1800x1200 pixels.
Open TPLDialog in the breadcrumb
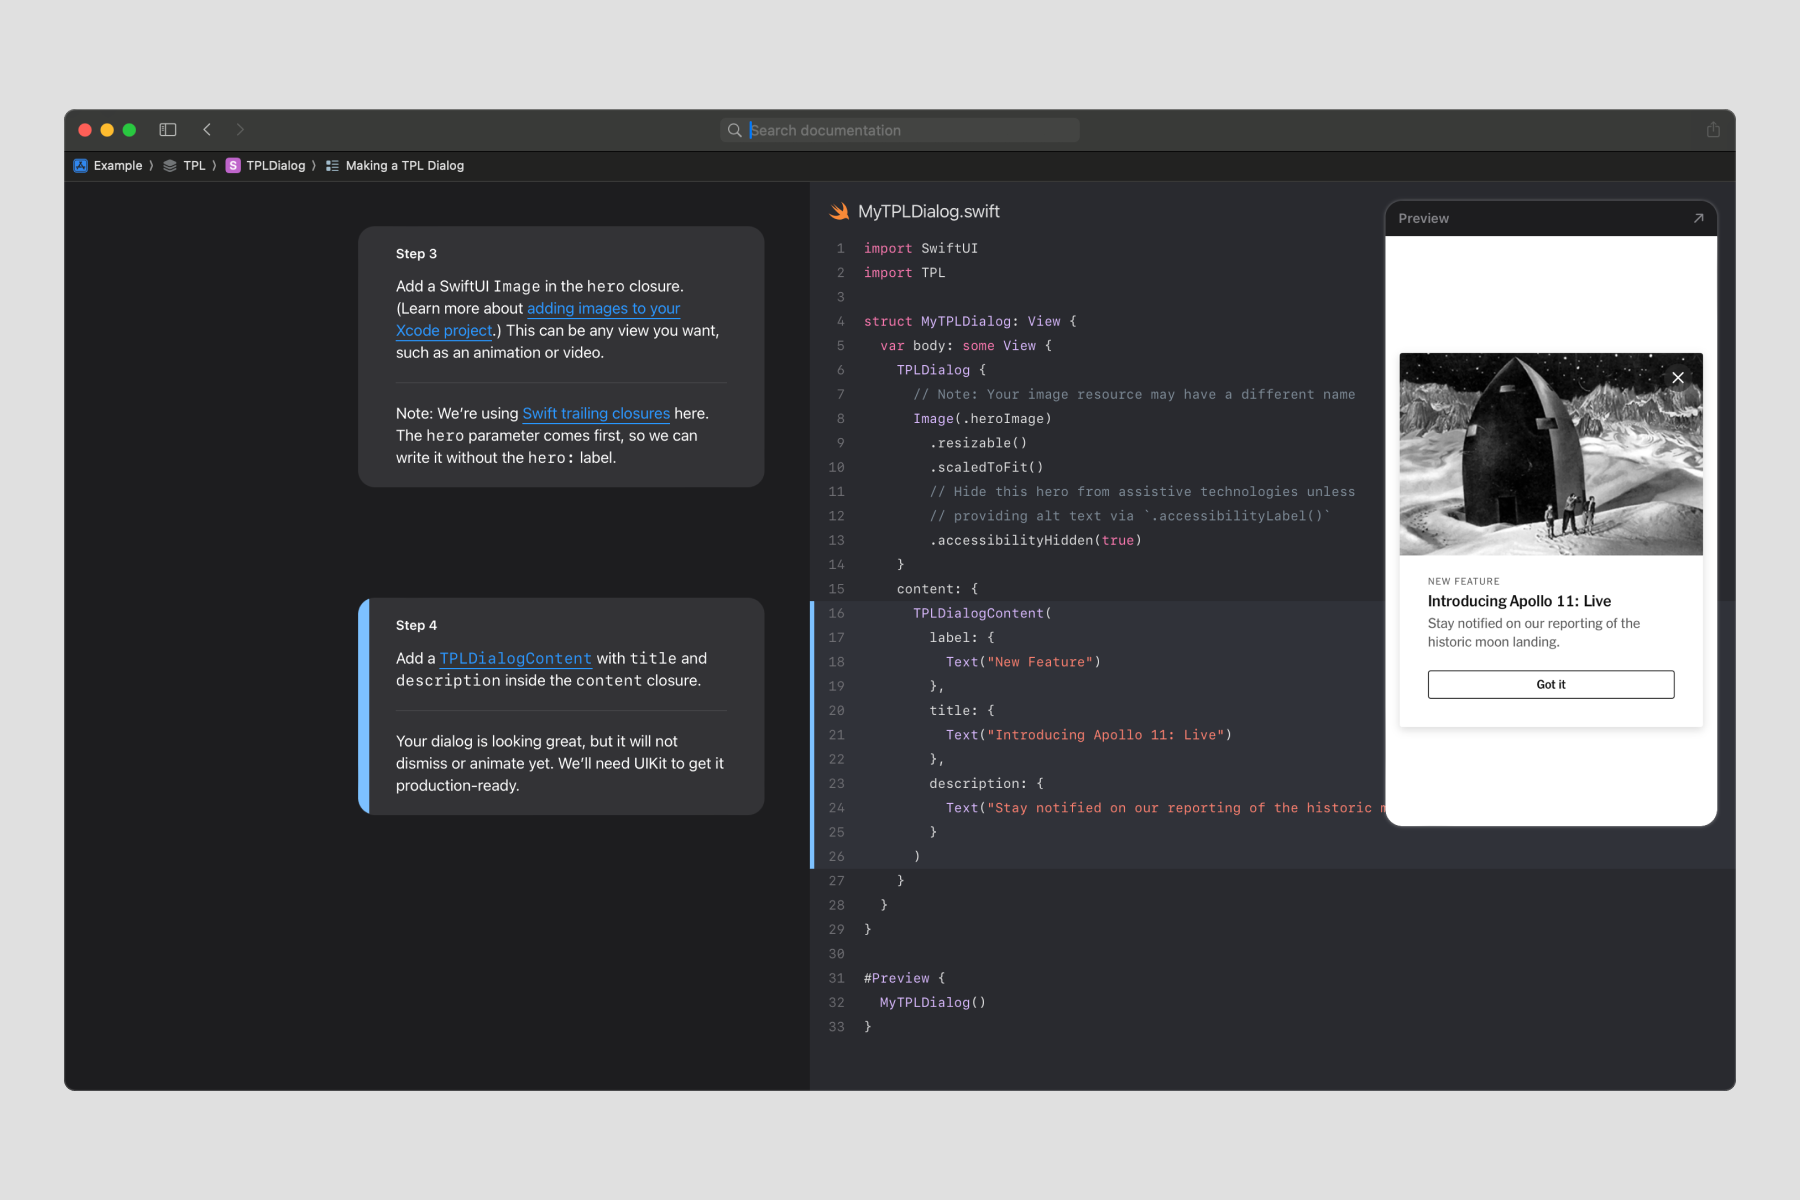click(x=276, y=166)
